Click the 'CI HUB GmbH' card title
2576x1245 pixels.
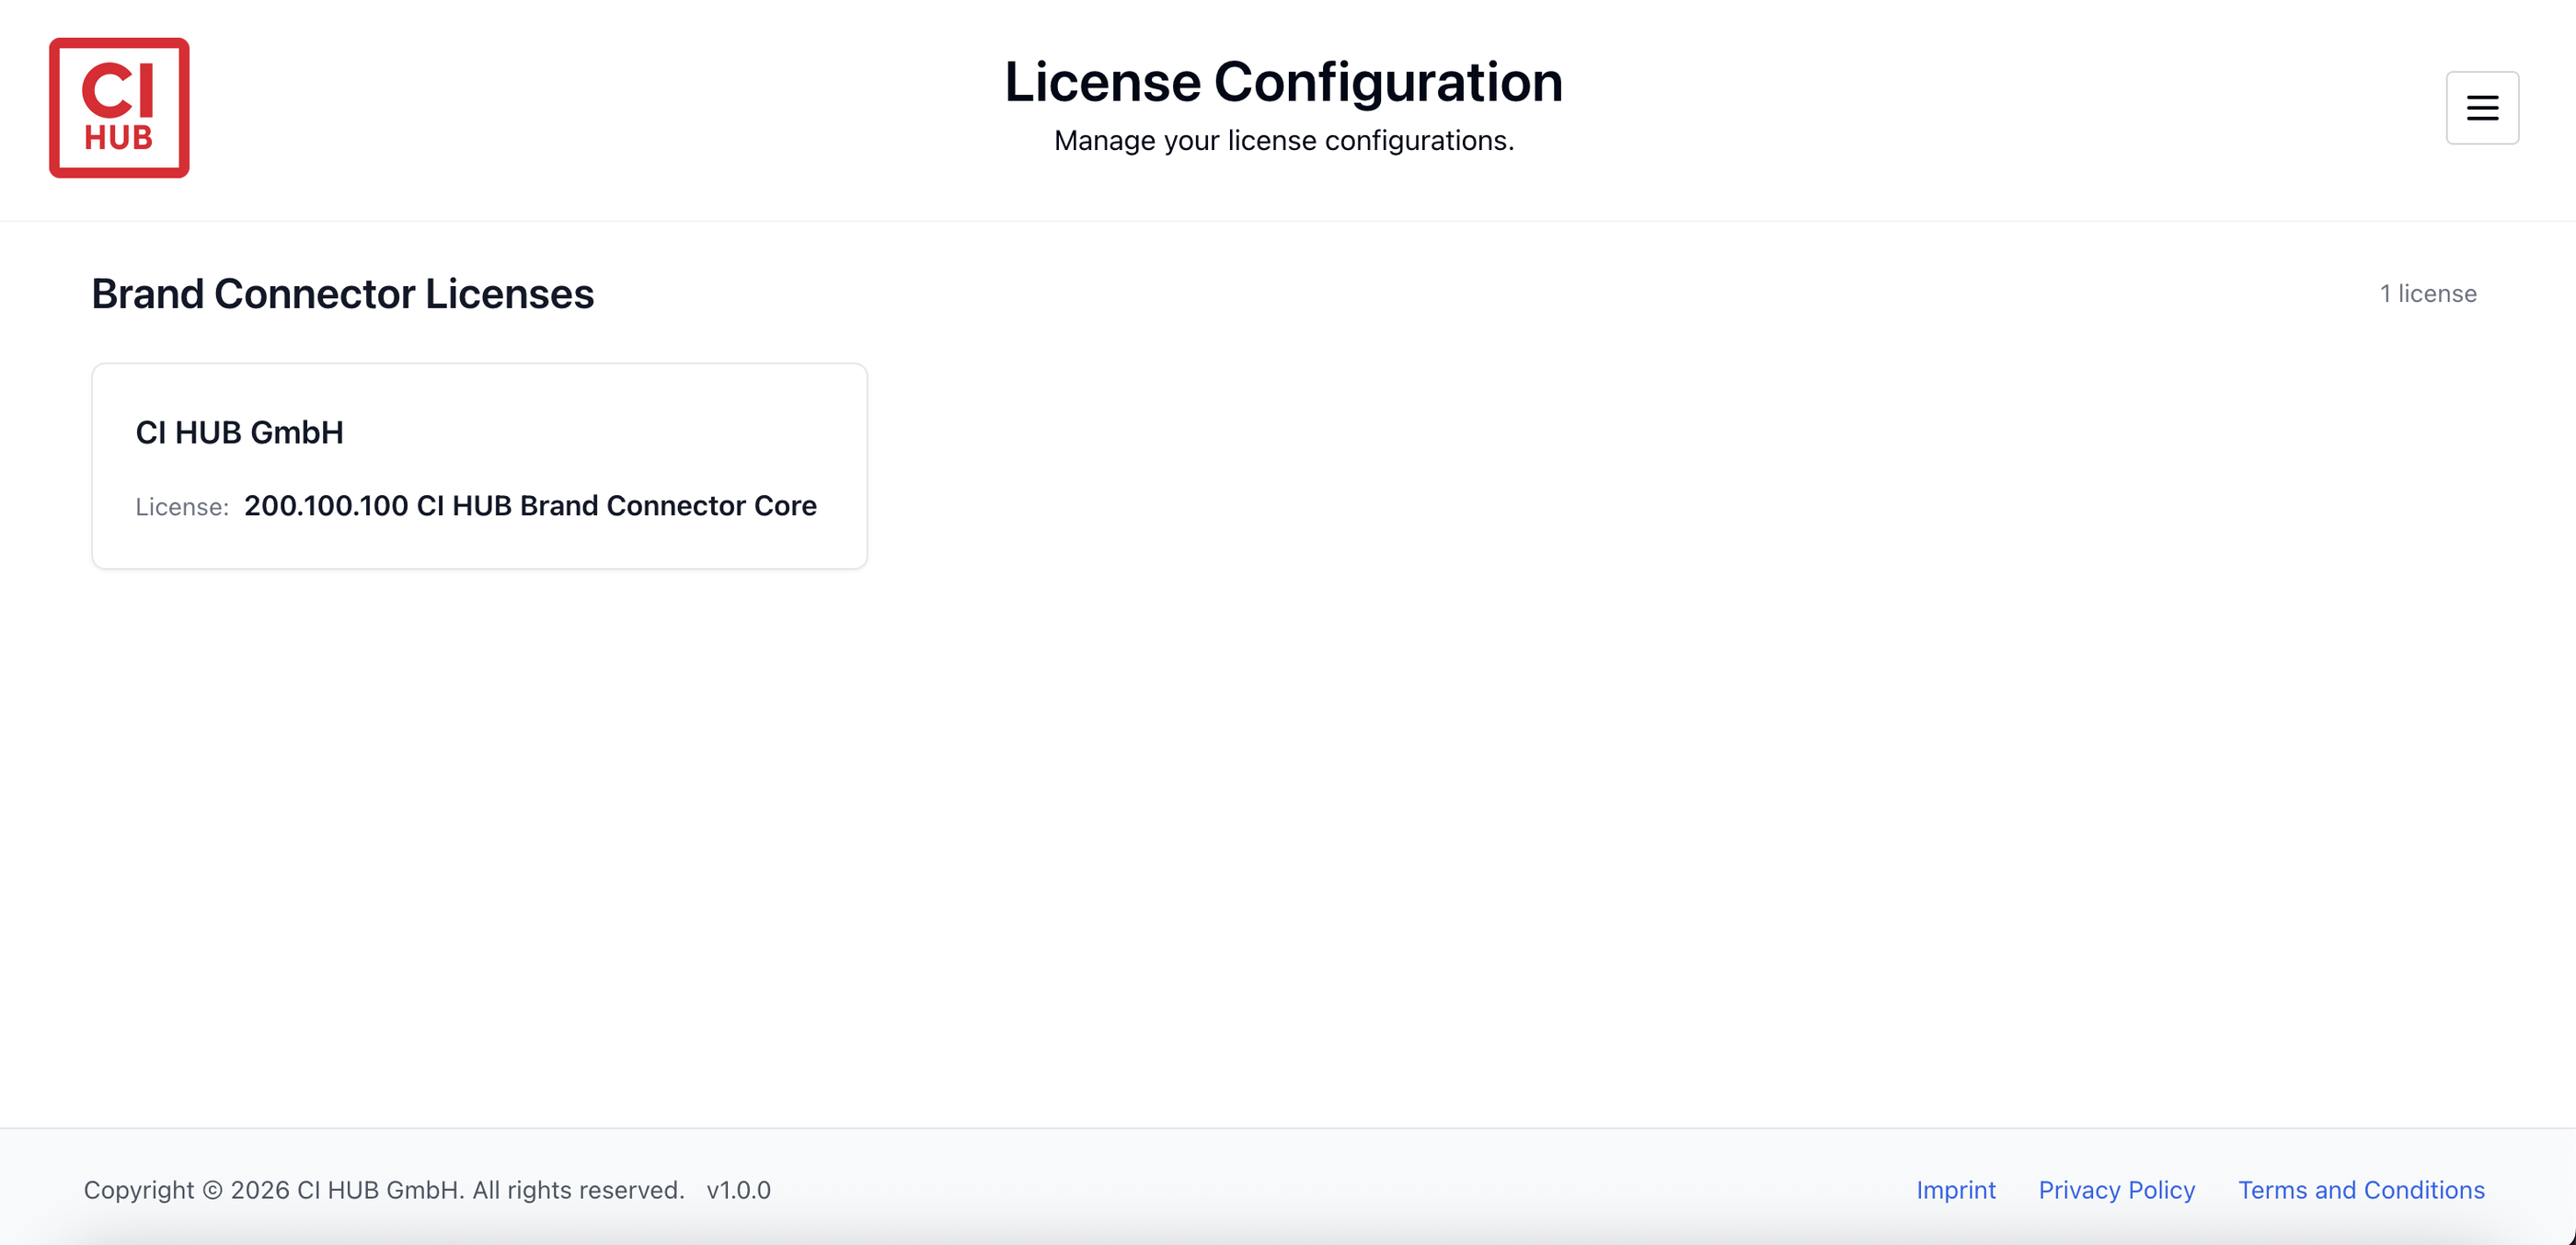coord(239,432)
